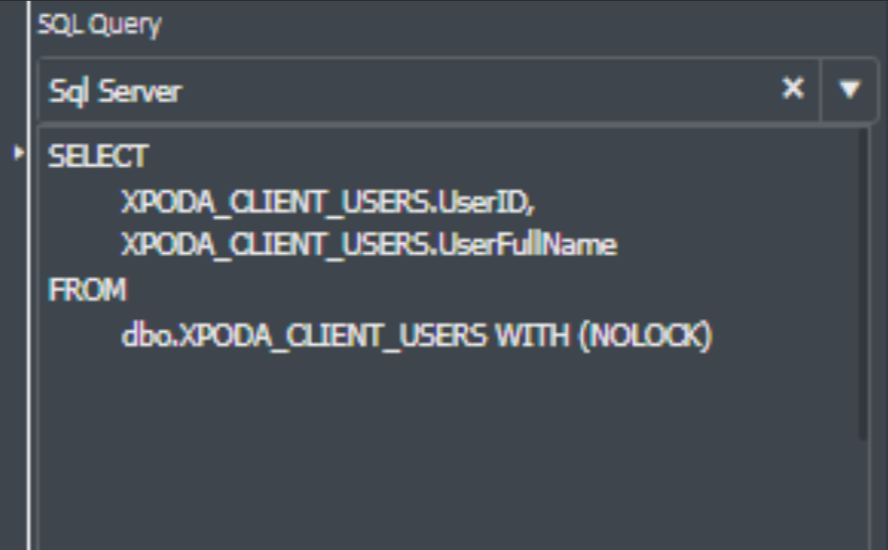The height and width of the screenshot is (550, 888).
Task: Click the UserID column name in query
Action: click(483, 202)
